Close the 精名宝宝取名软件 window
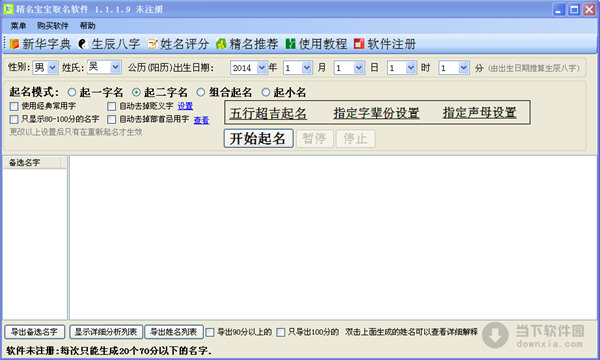Image resolution: width=600 pixels, height=360 pixels. (x=589, y=9)
